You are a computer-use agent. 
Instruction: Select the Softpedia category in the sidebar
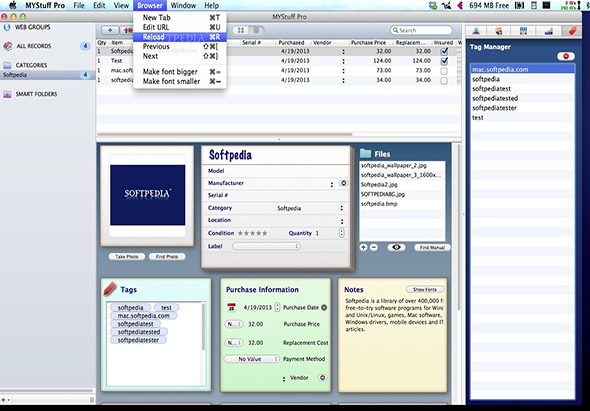47,75
